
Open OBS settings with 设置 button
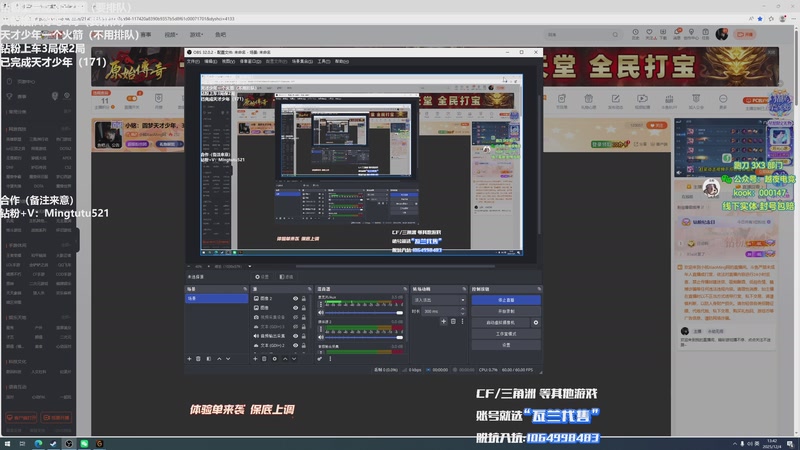[x=506, y=345]
